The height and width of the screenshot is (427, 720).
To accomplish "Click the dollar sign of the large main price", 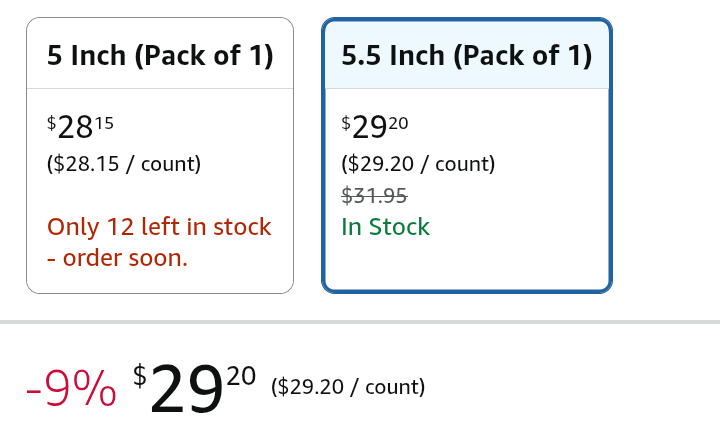I will (140, 376).
